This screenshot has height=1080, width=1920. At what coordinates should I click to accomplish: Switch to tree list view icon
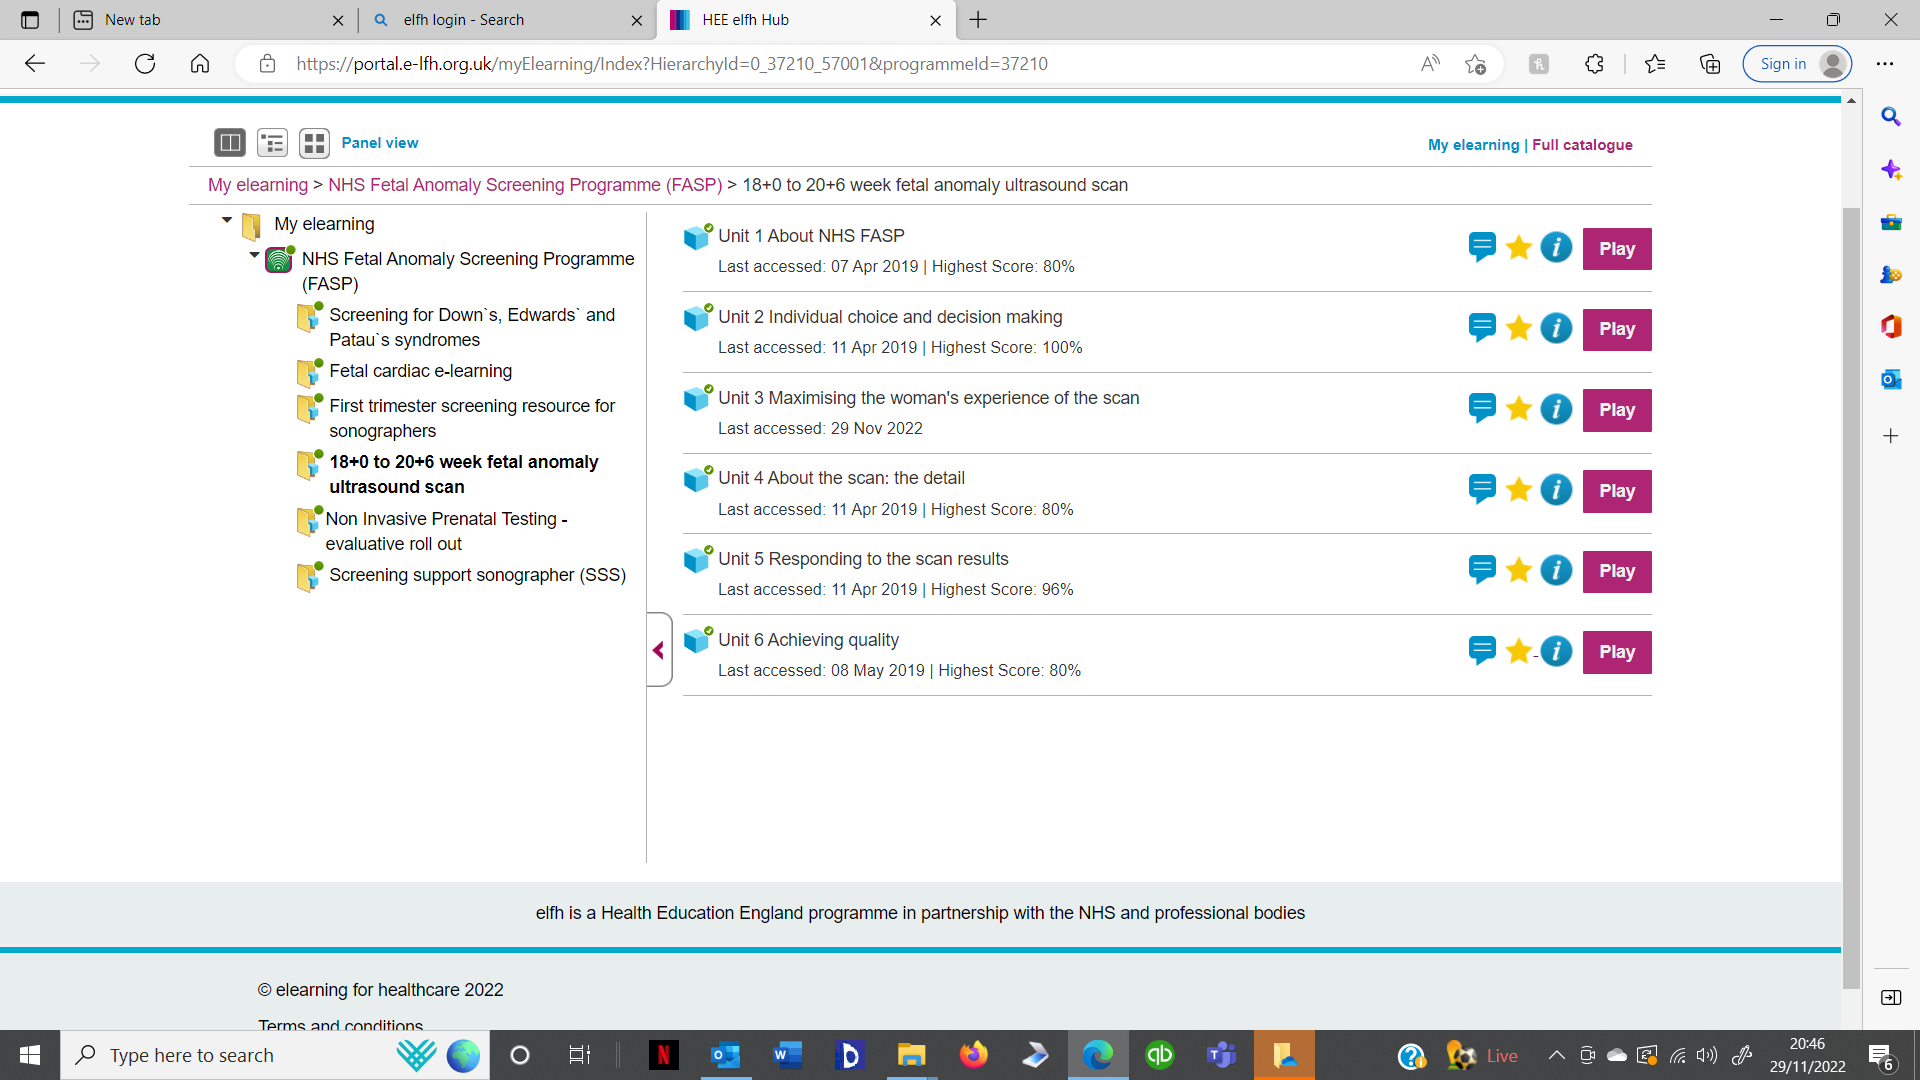272,143
